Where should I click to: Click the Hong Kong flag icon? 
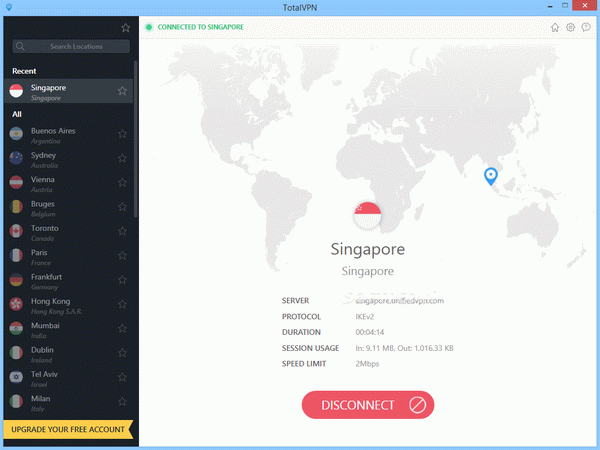[x=16, y=304]
